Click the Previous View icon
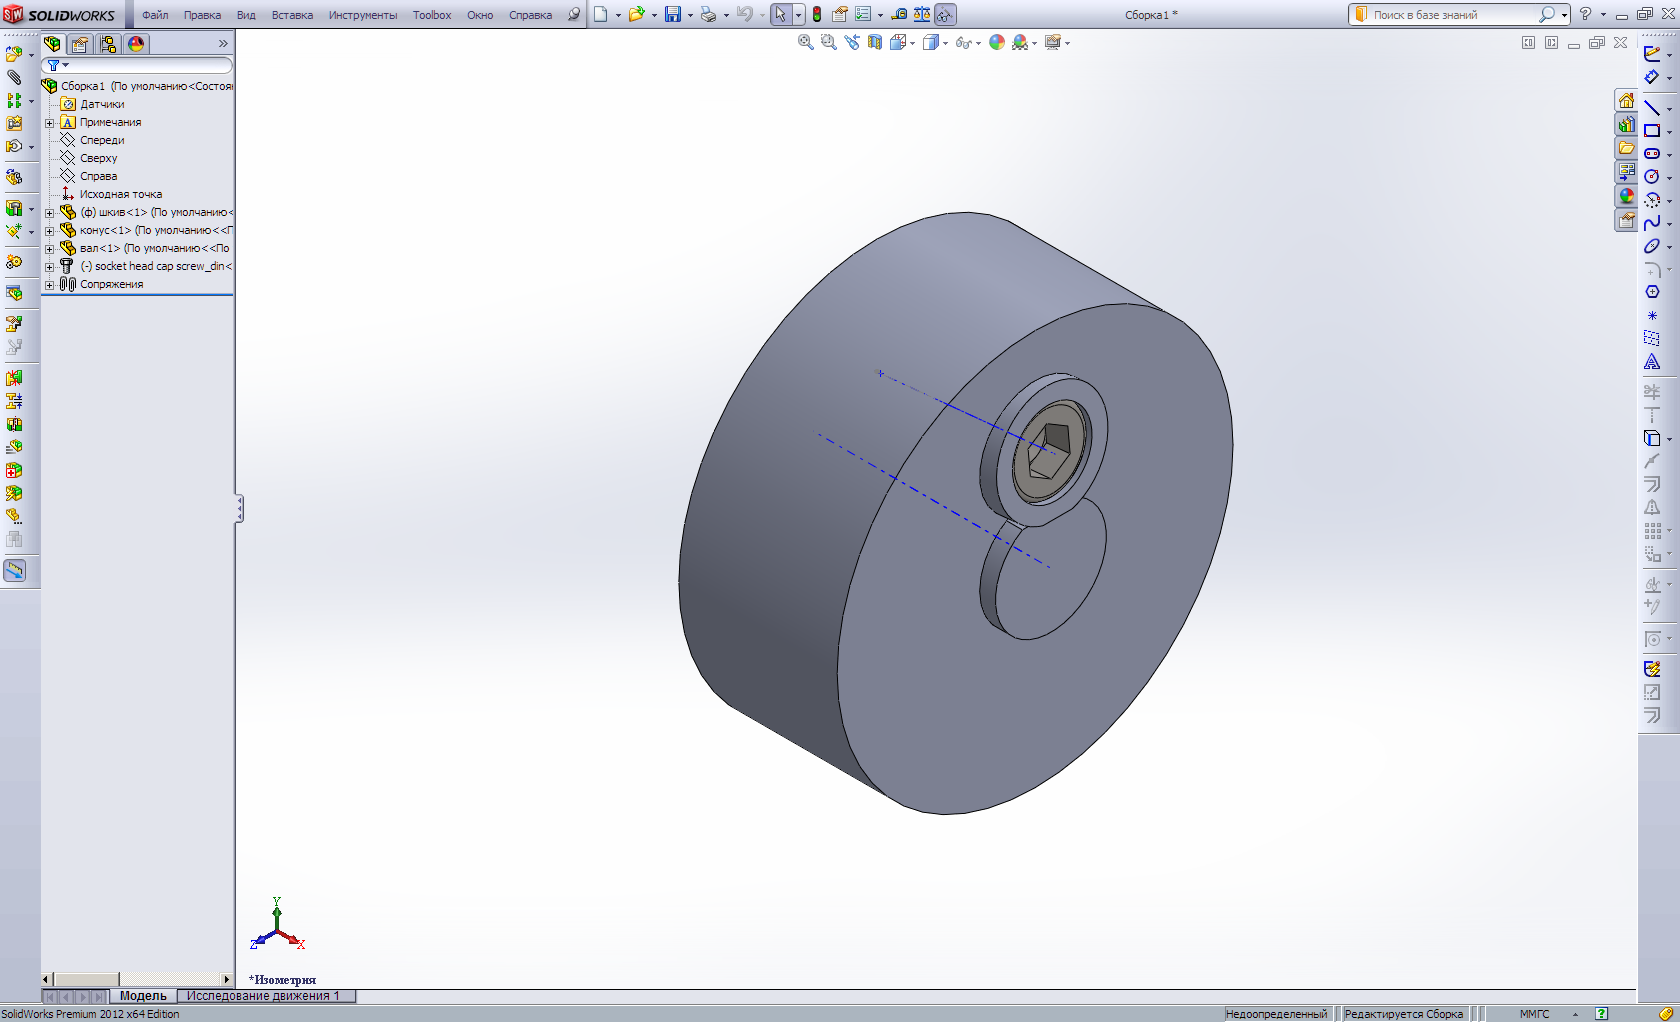Viewport: 1680px width, 1022px height. coord(852,42)
